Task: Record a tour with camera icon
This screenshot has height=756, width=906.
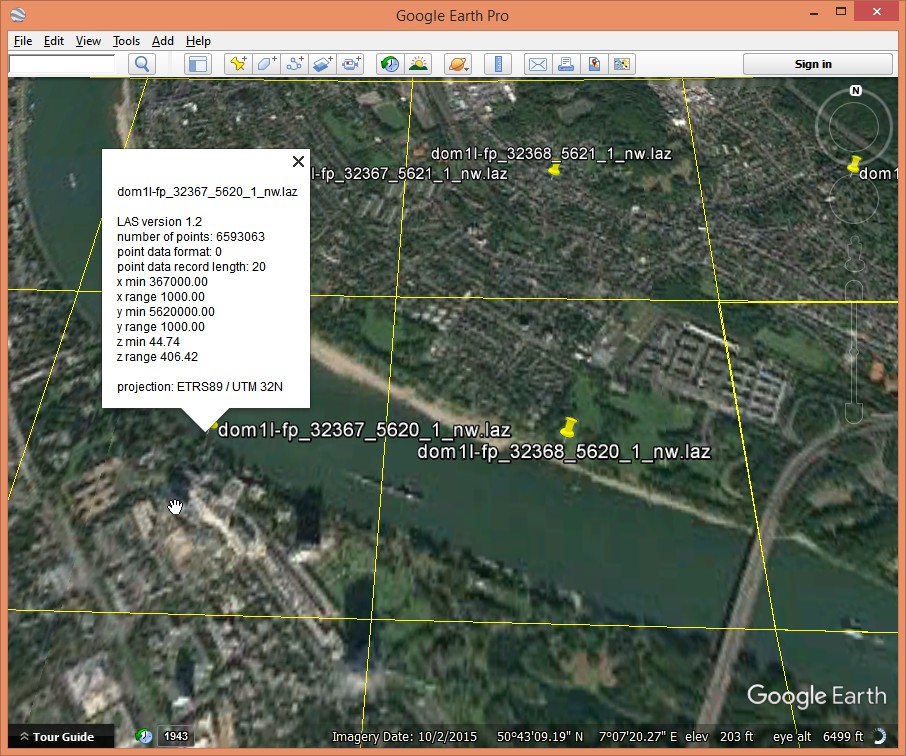Action: 350,64
